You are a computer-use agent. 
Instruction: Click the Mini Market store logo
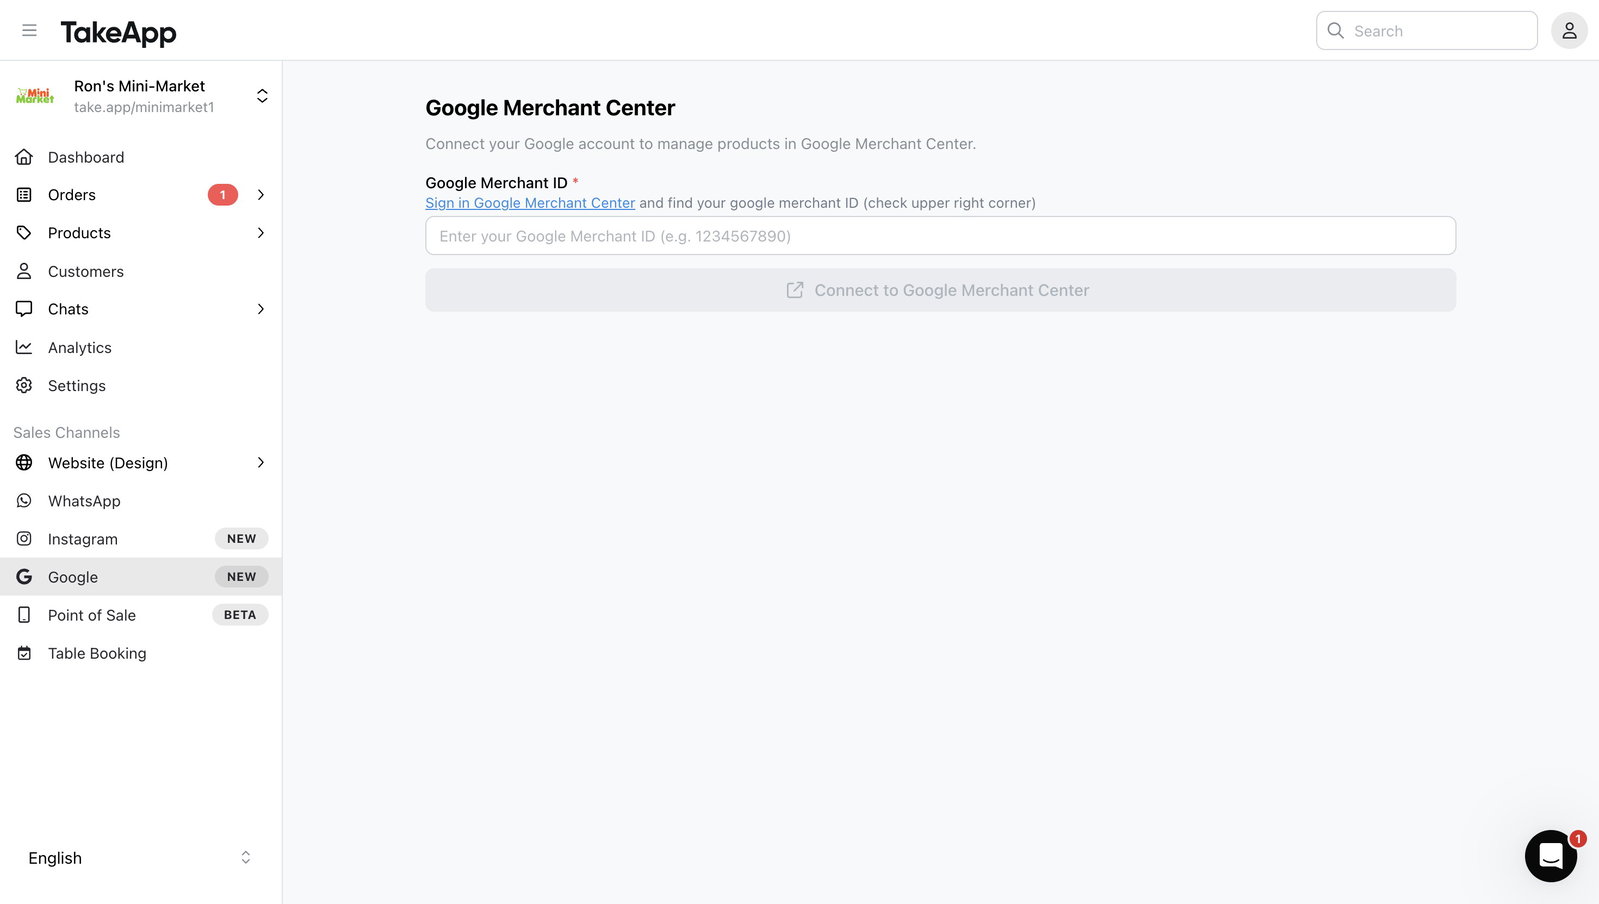pos(35,96)
